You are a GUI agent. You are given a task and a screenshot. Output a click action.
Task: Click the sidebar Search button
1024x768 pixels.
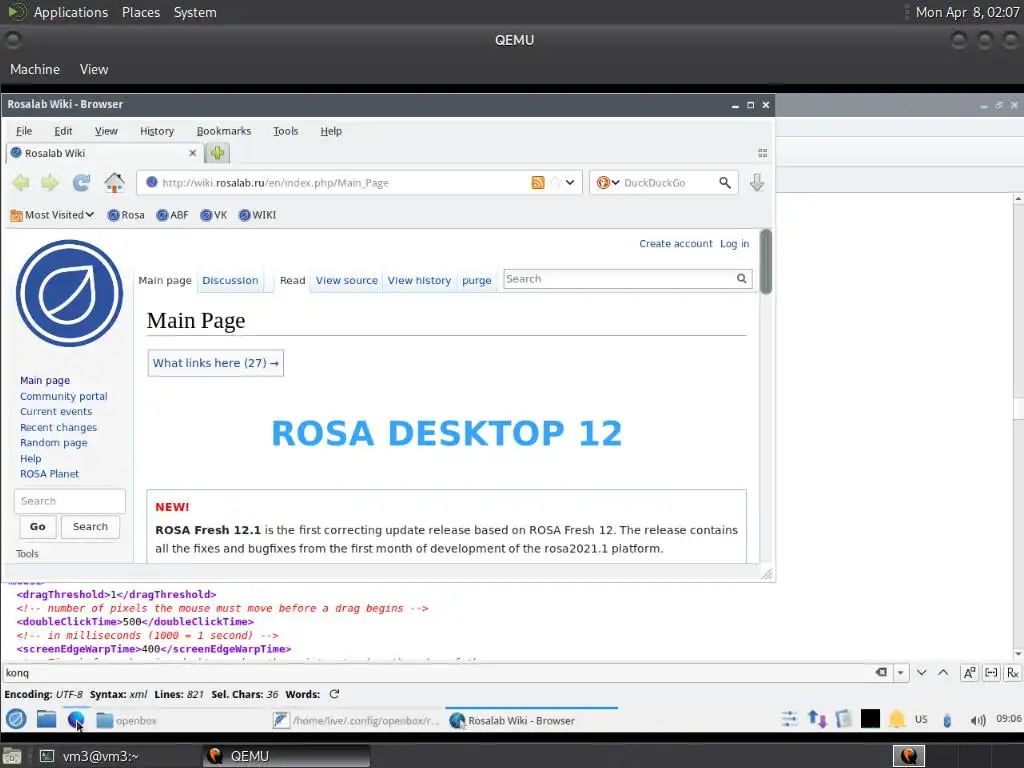point(90,527)
